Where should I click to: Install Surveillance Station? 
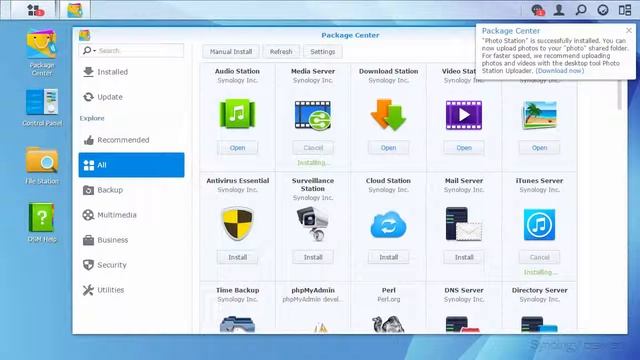(313, 257)
